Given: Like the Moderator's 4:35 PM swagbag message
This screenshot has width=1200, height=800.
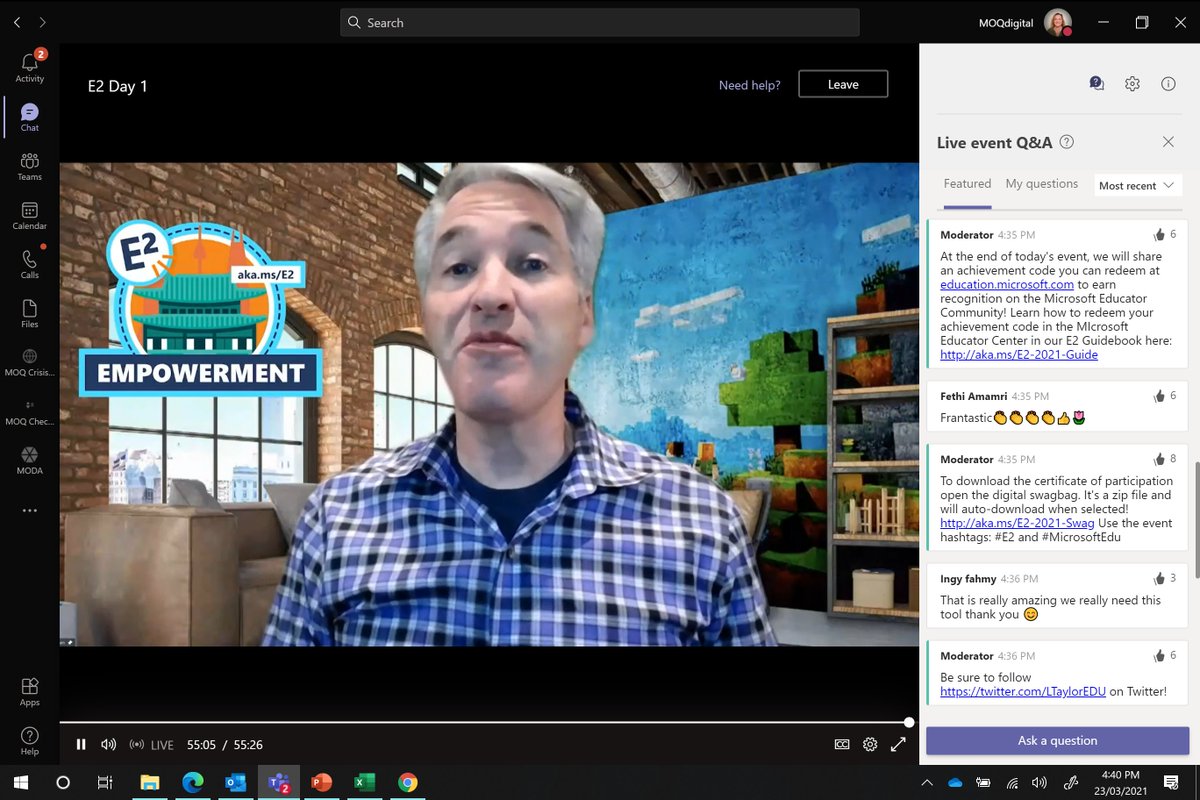Looking at the screenshot, I should pyautogui.click(x=1160, y=459).
